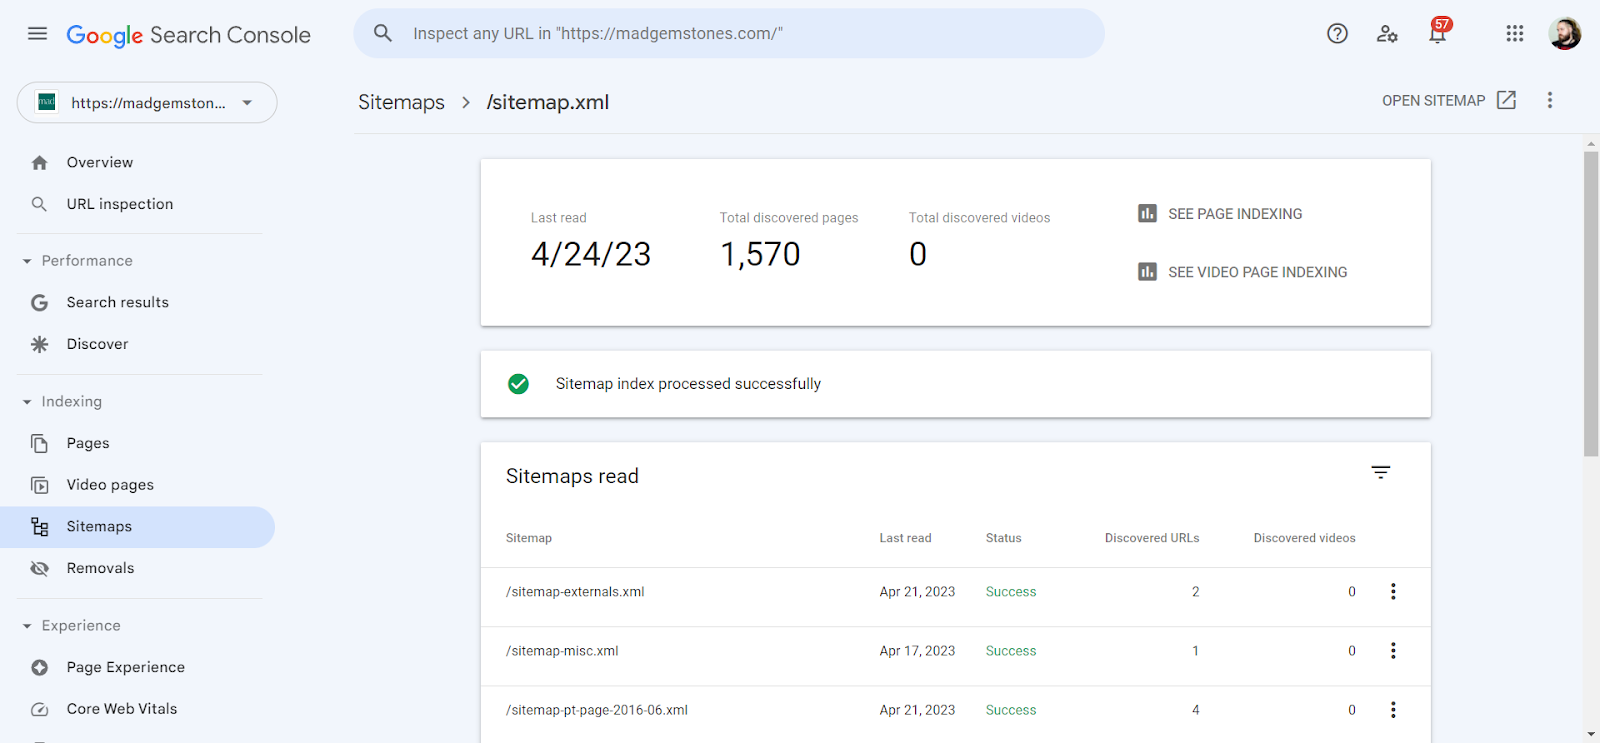Open notifications bell with 57 badge
Viewport: 1600px width, 743px height.
[x=1438, y=32]
